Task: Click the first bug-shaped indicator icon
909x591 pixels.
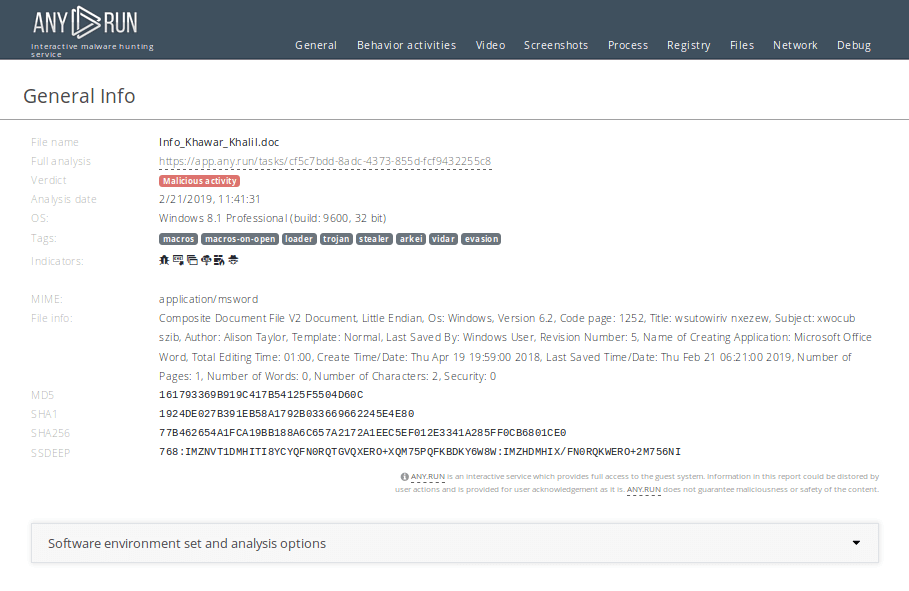Action: [x=164, y=260]
